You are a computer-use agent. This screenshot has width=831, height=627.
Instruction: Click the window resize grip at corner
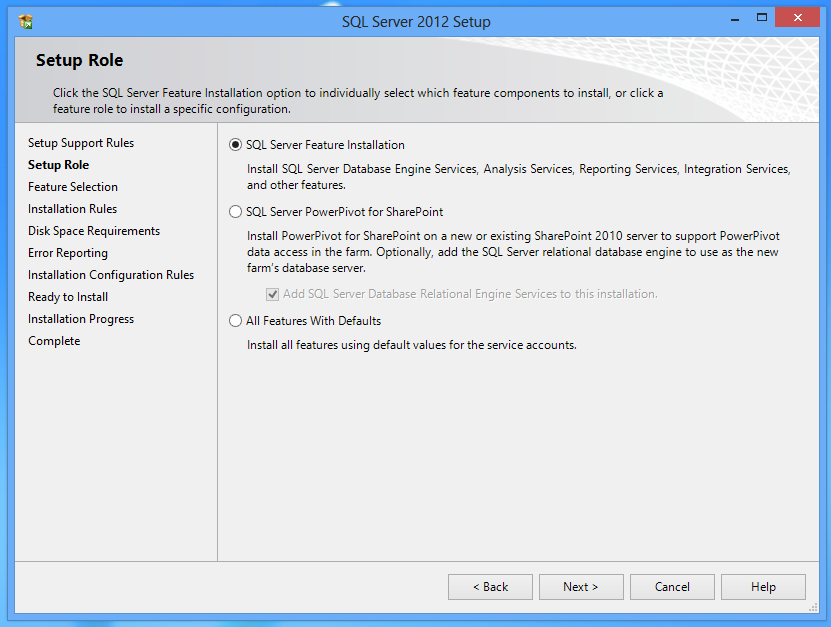(x=814, y=608)
